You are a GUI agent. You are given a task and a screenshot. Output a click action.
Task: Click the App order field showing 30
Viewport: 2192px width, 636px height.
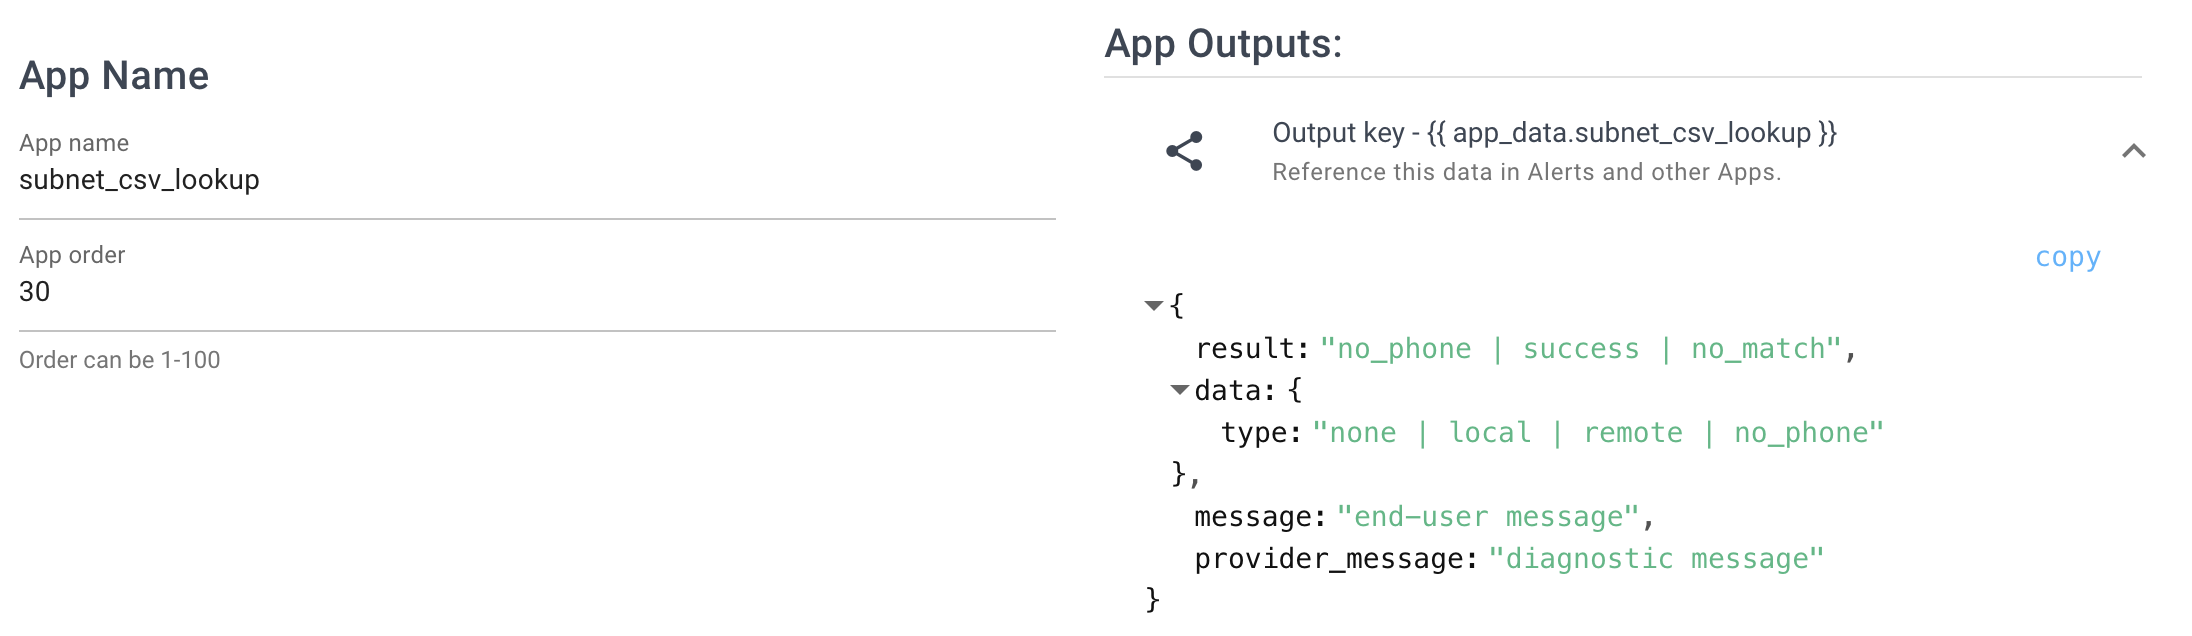pyautogui.click(x=35, y=292)
